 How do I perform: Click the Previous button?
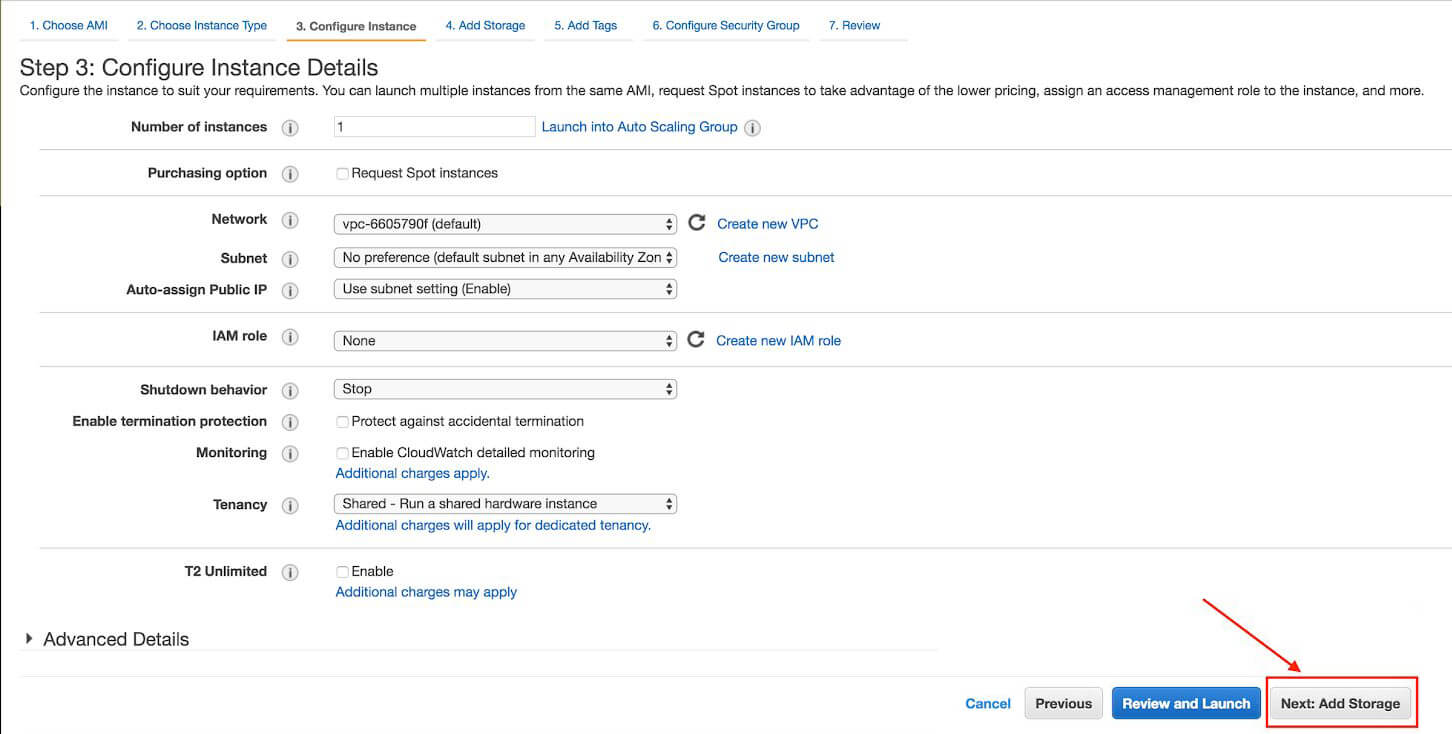click(1064, 703)
